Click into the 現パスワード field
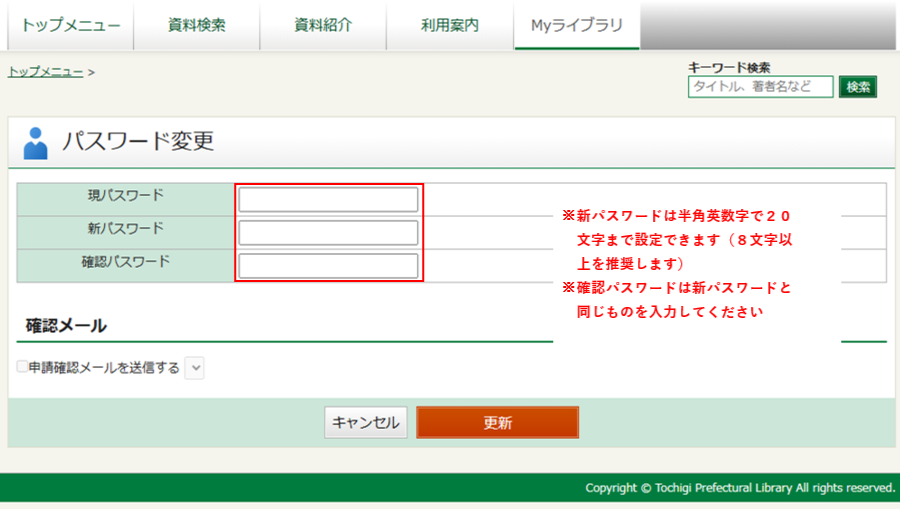The image size is (900, 509). (x=328, y=200)
